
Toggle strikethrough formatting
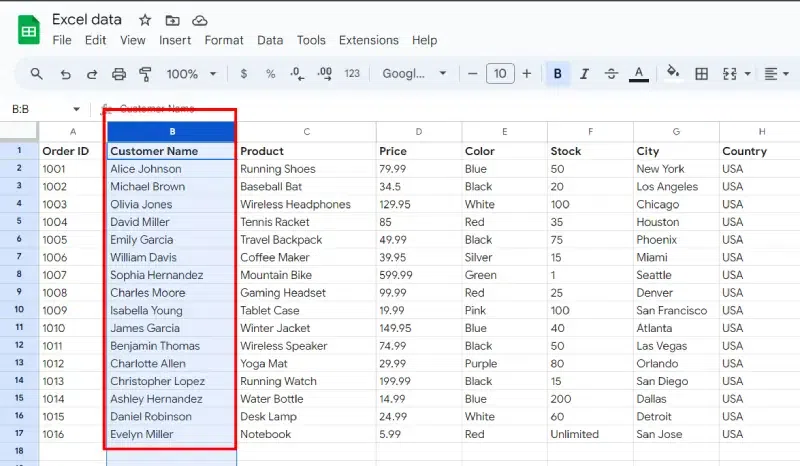coord(611,74)
